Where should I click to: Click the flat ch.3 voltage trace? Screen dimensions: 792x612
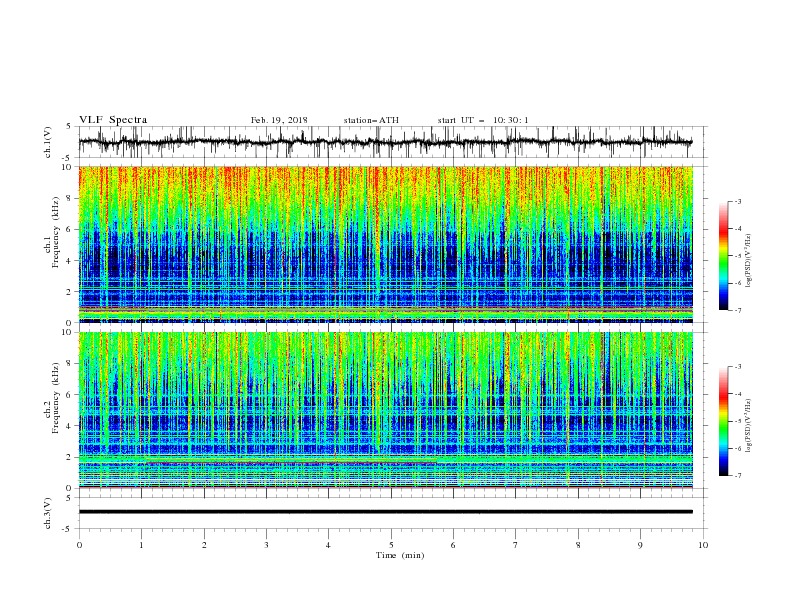tap(385, 512)
